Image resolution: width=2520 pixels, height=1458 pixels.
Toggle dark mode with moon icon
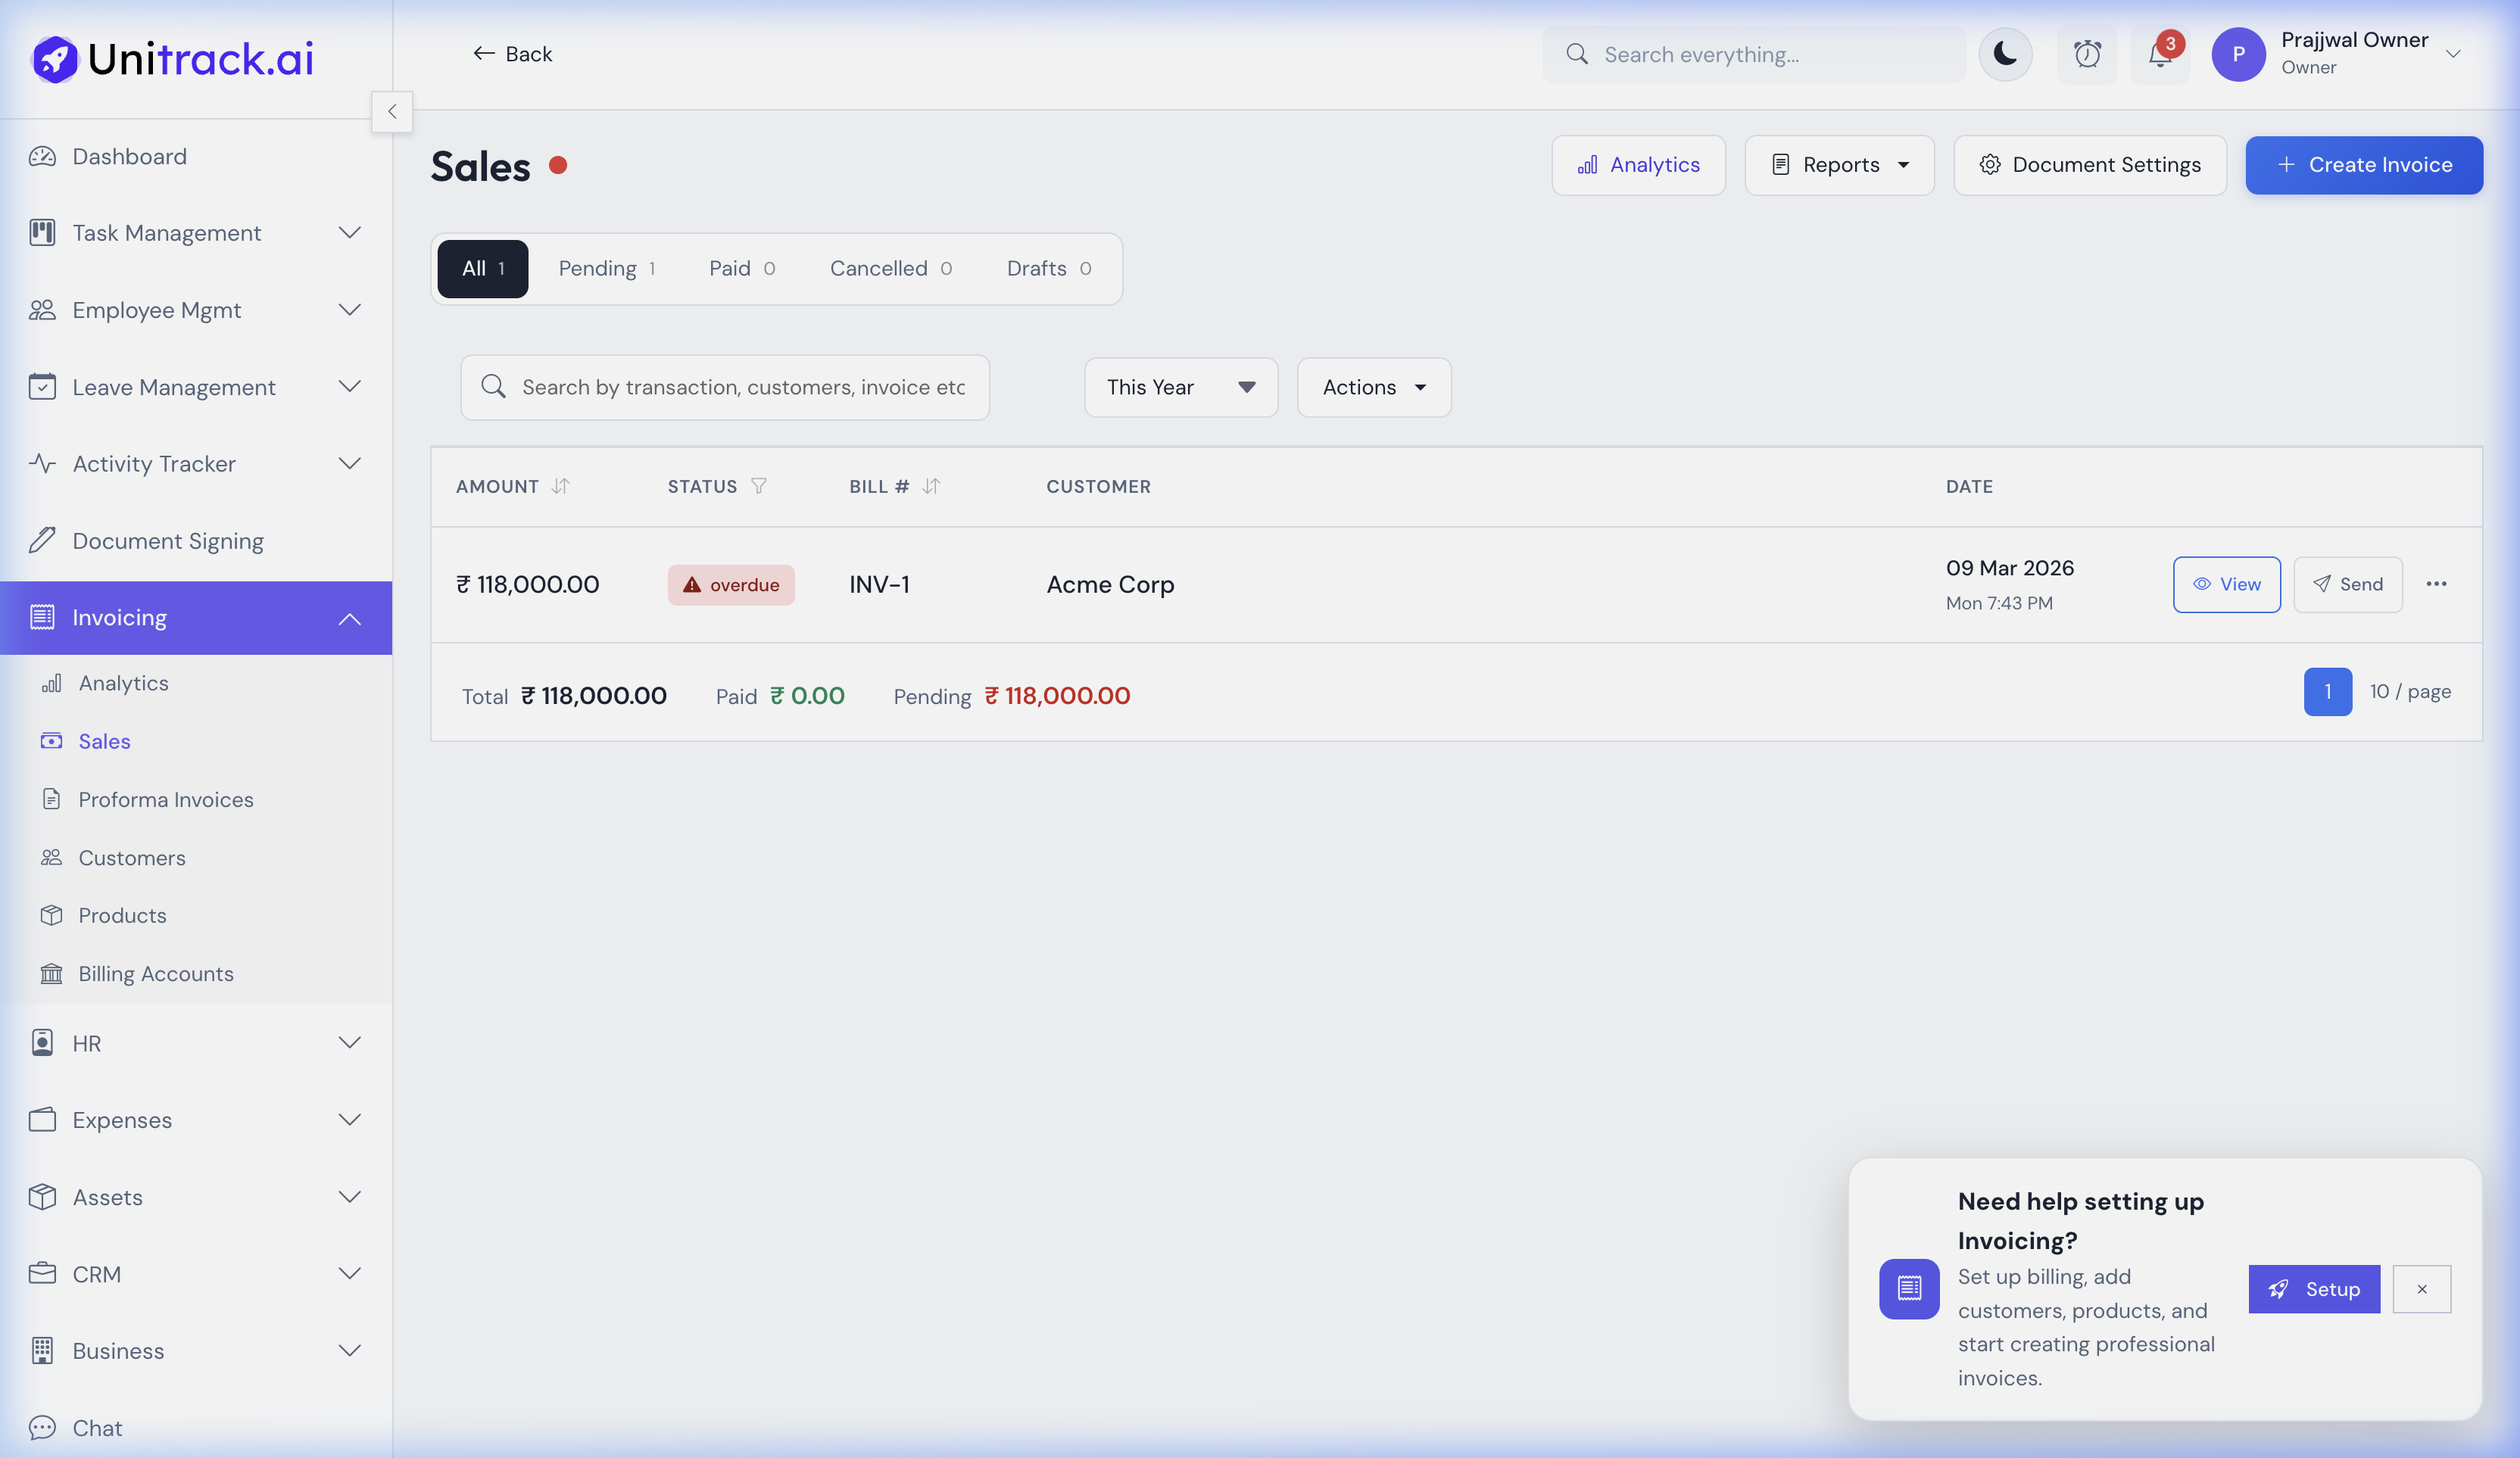2005,55
